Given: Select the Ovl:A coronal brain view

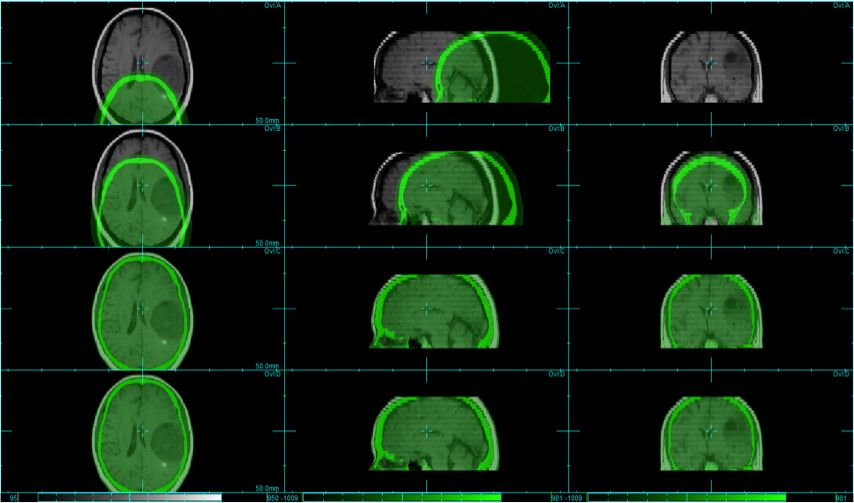Looking at the screenshot, I should (x=711, y=63).
